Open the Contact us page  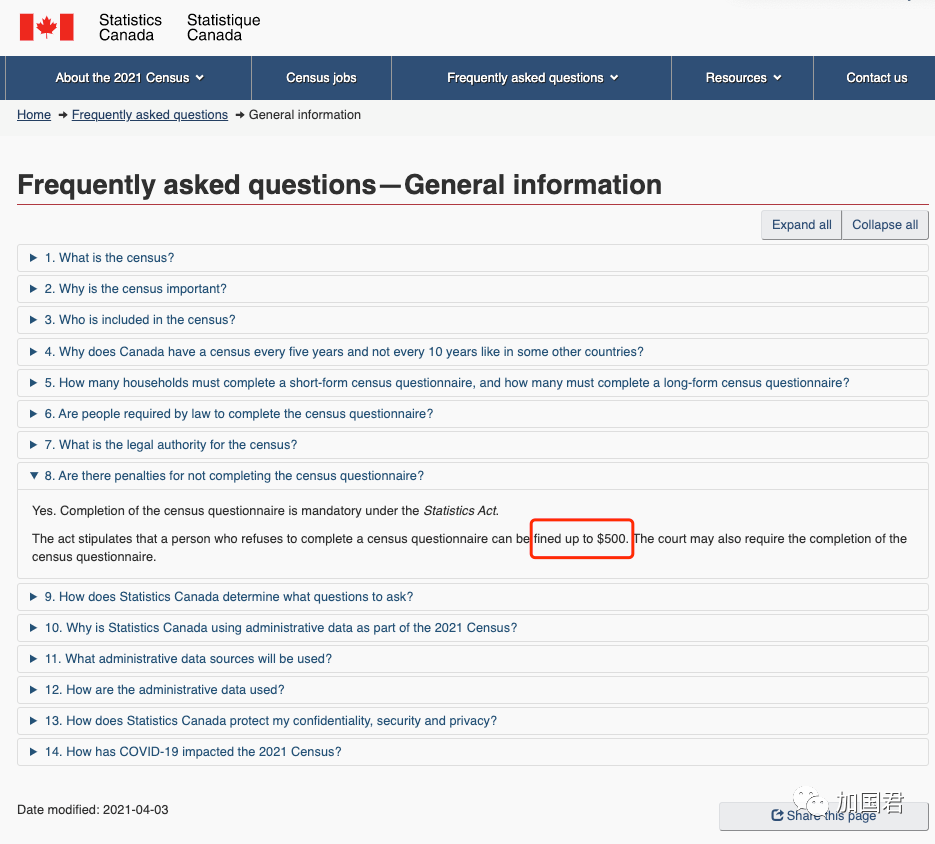click(x=876, y=78)
